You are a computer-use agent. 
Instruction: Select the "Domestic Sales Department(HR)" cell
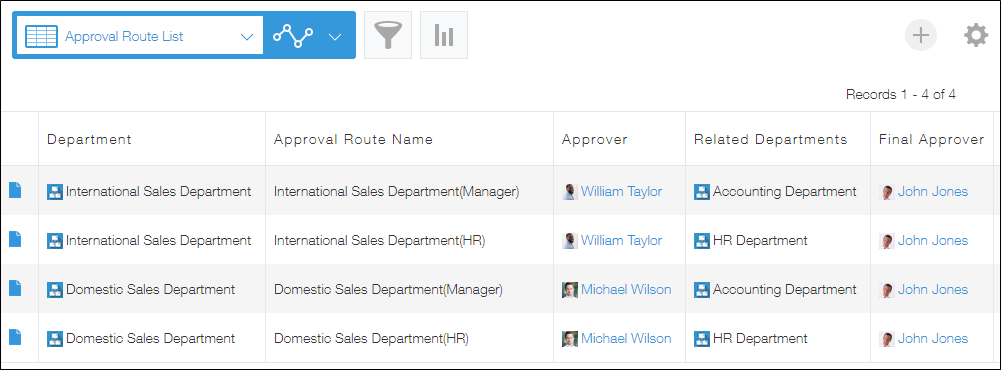click(x=410, y=338)
